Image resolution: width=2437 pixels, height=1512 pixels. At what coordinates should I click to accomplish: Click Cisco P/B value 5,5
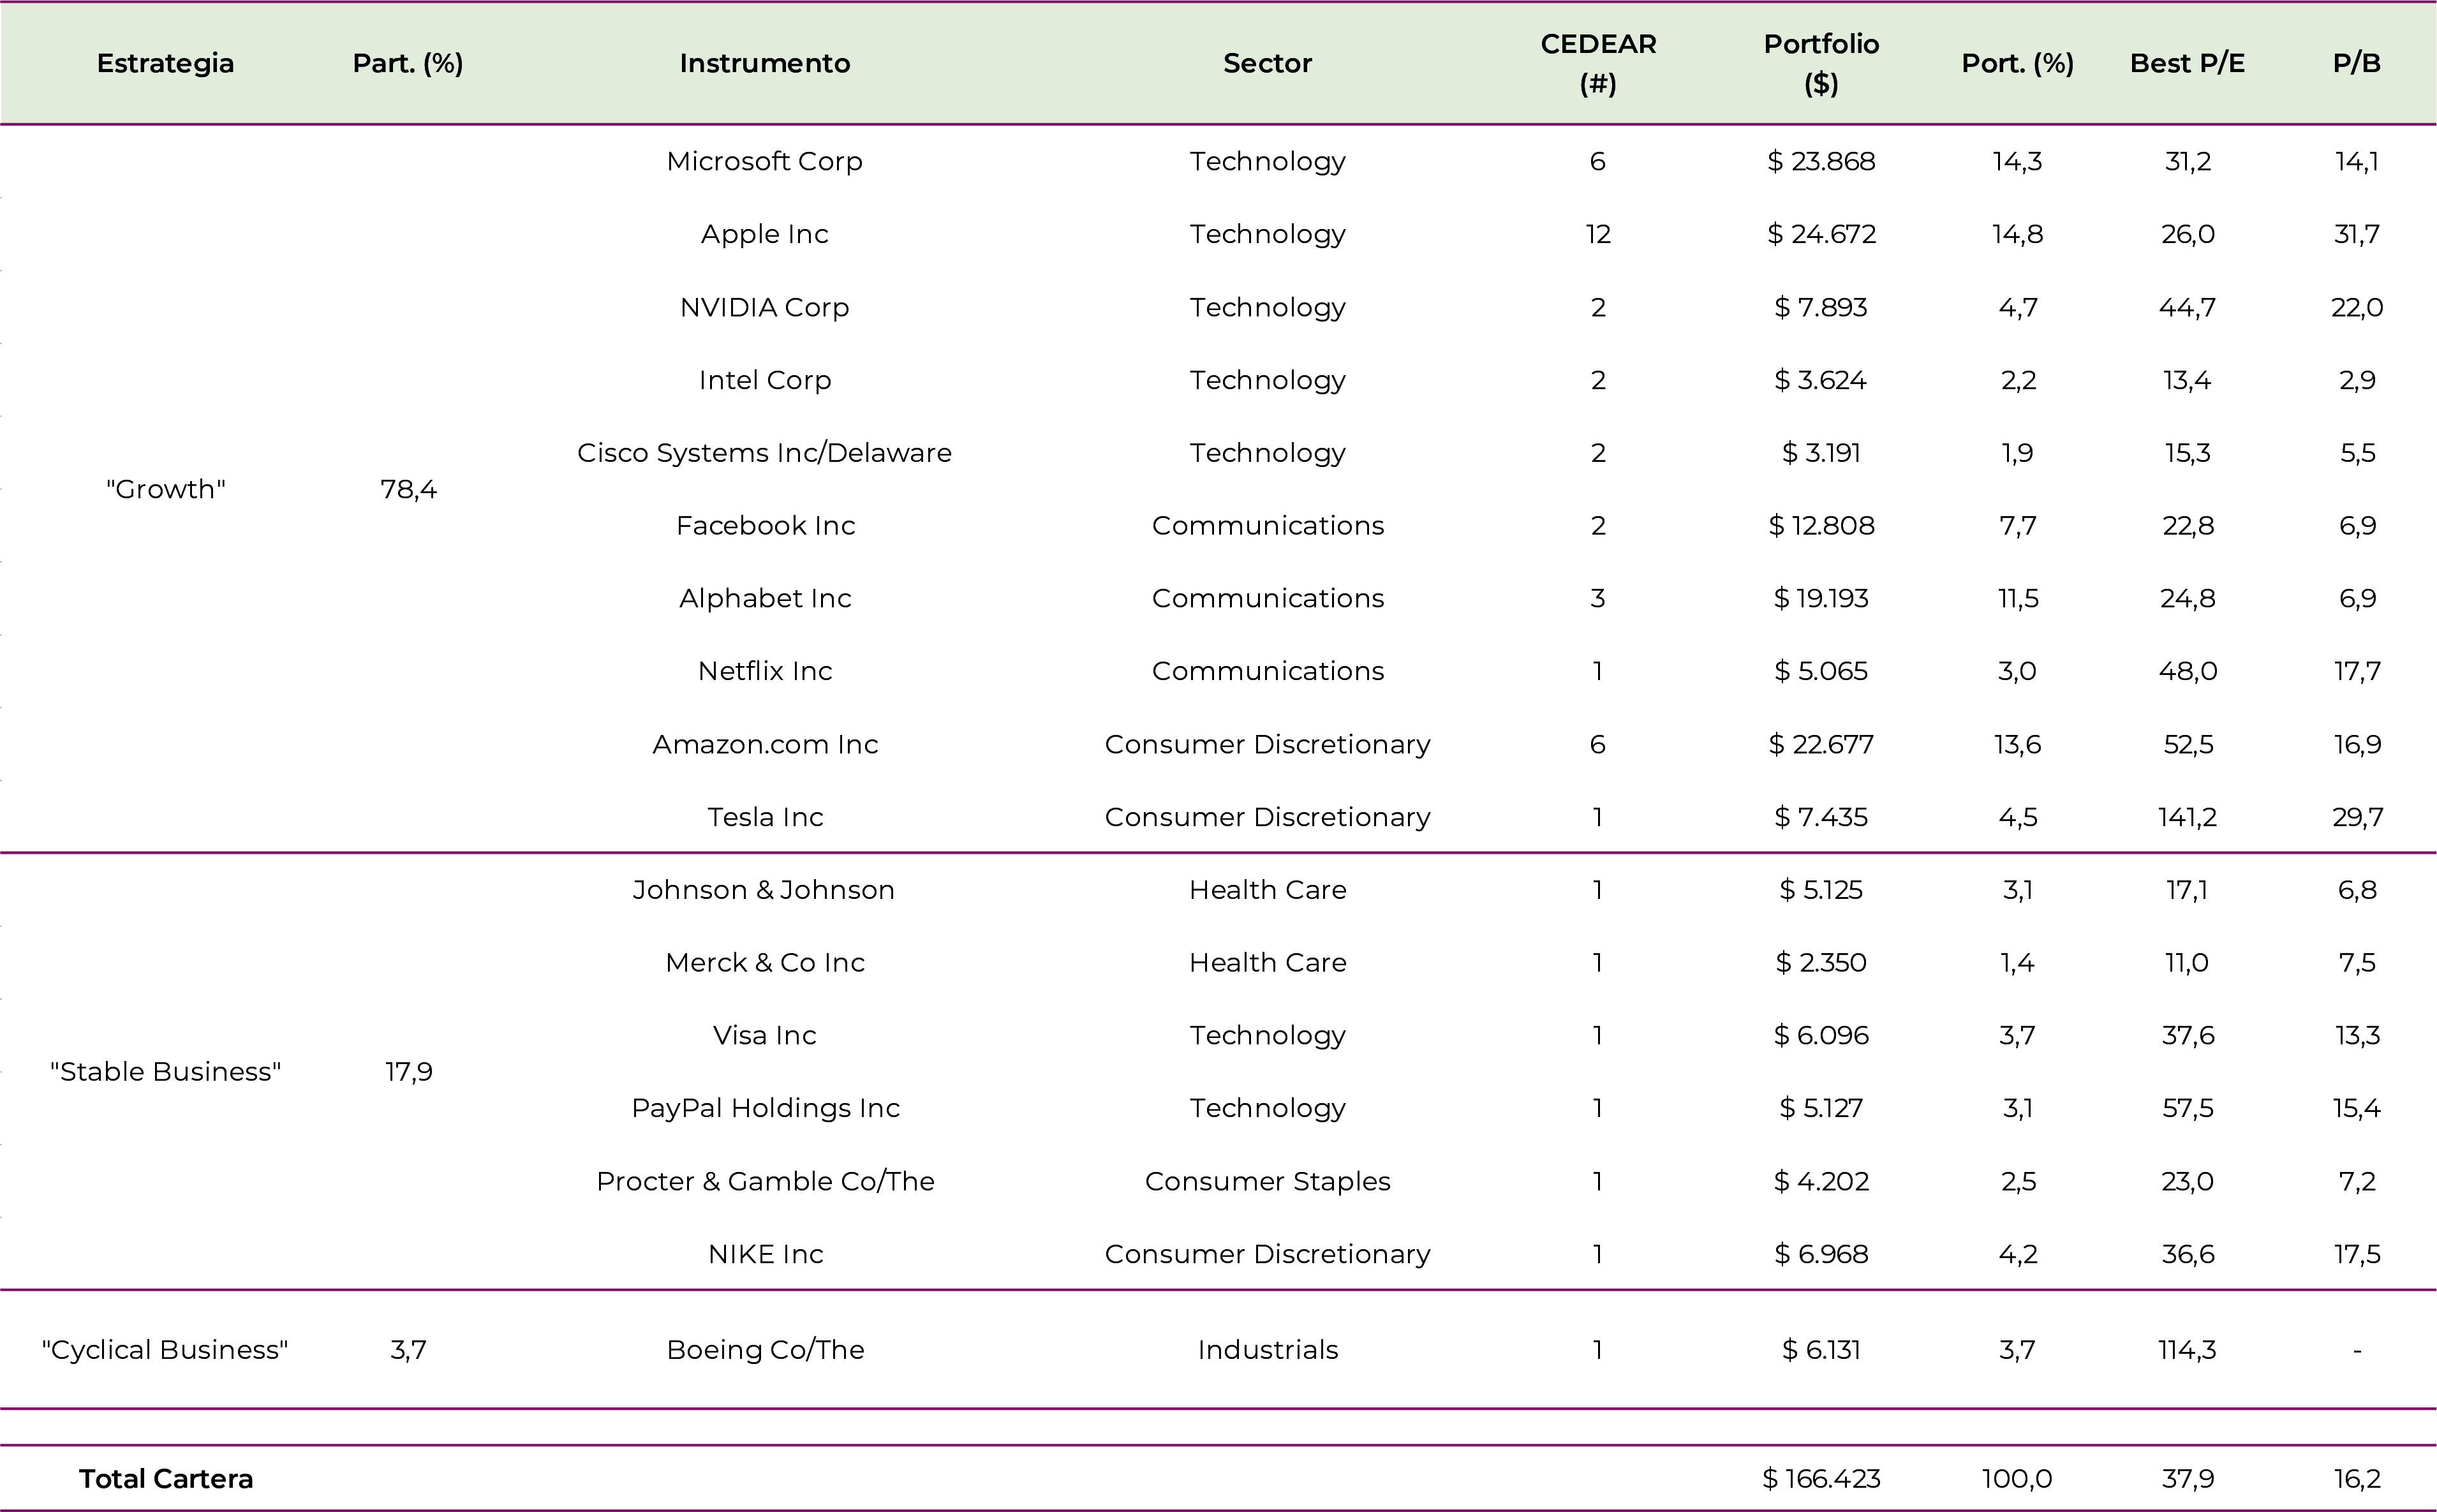(2357, 453)
